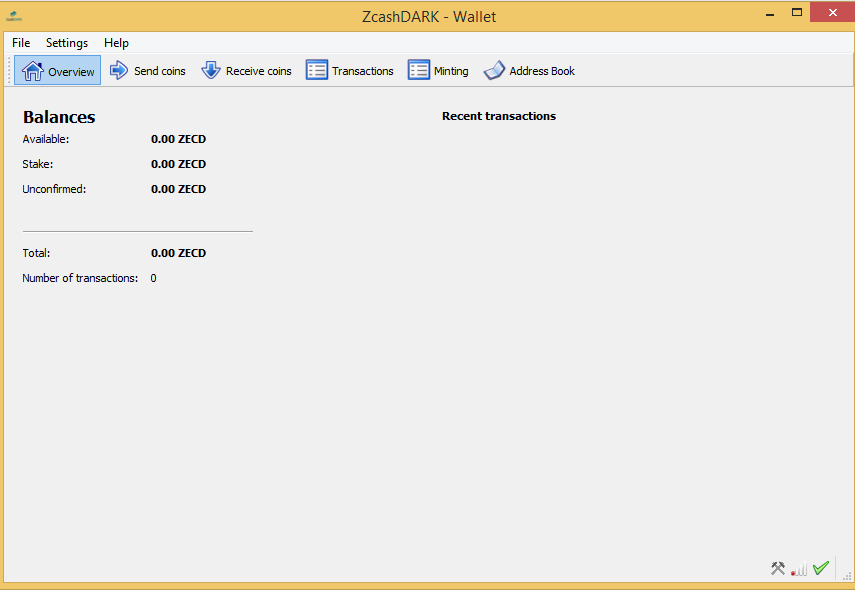Click the Transactions list icon
Screen dimensions: 855x590
pyautogui.click(x=316, y=70)
